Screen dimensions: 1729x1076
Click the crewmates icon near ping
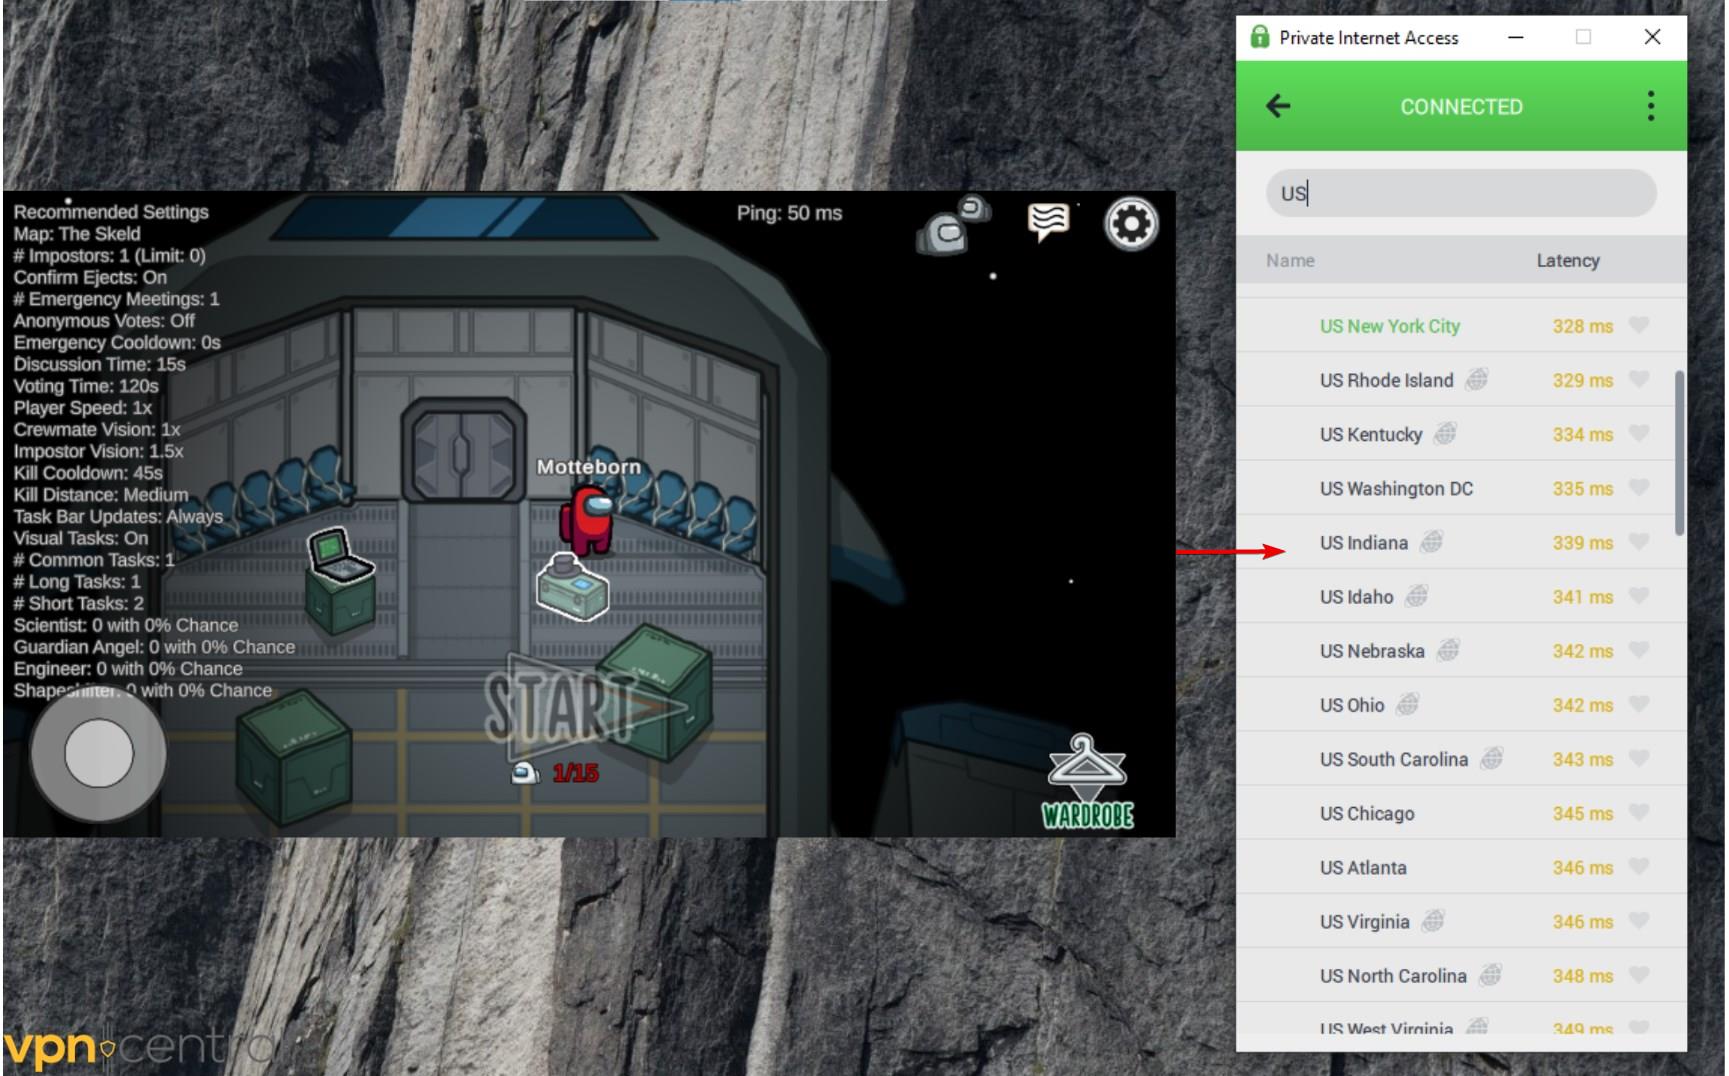coord(953,225)
